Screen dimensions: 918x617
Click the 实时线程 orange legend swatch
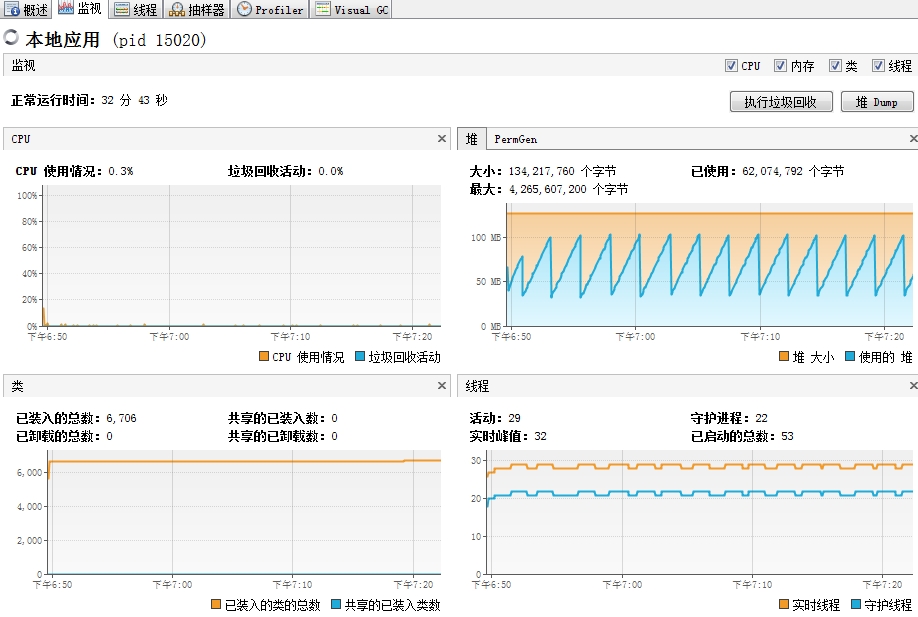click(784, 604)
